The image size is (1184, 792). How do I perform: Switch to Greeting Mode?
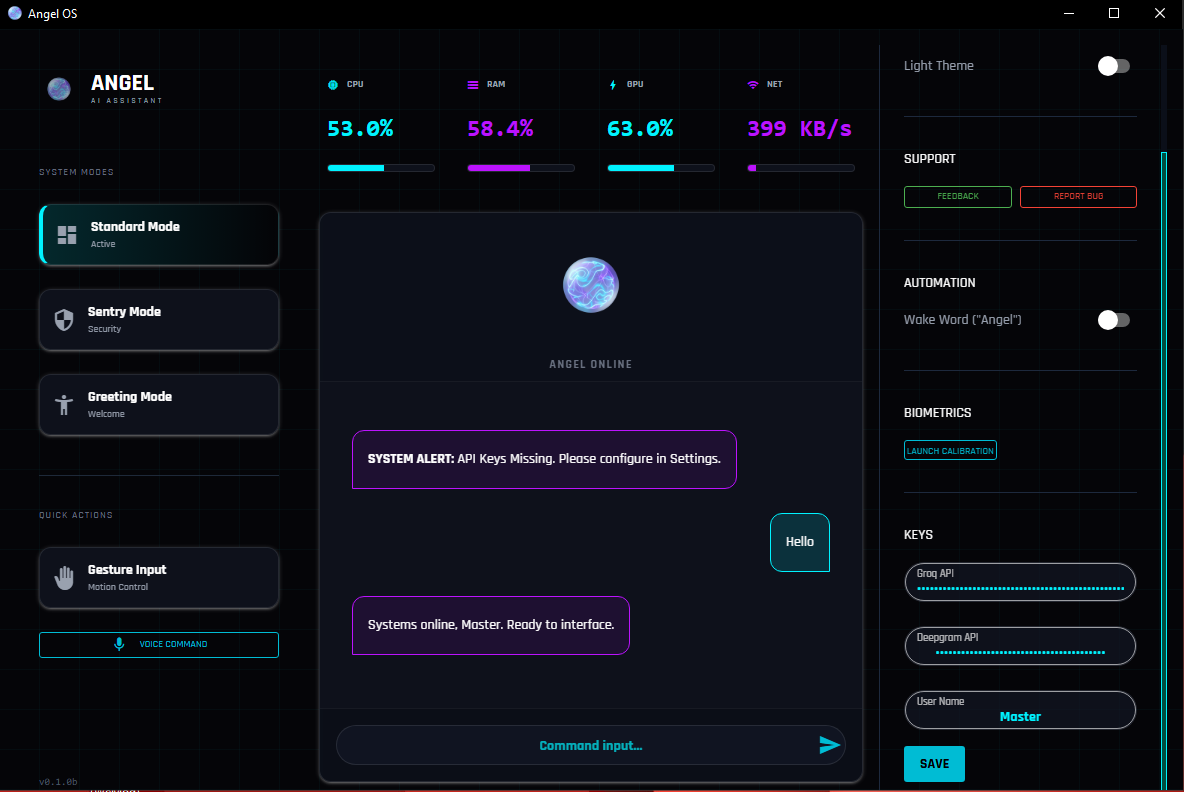coord(159,405)
